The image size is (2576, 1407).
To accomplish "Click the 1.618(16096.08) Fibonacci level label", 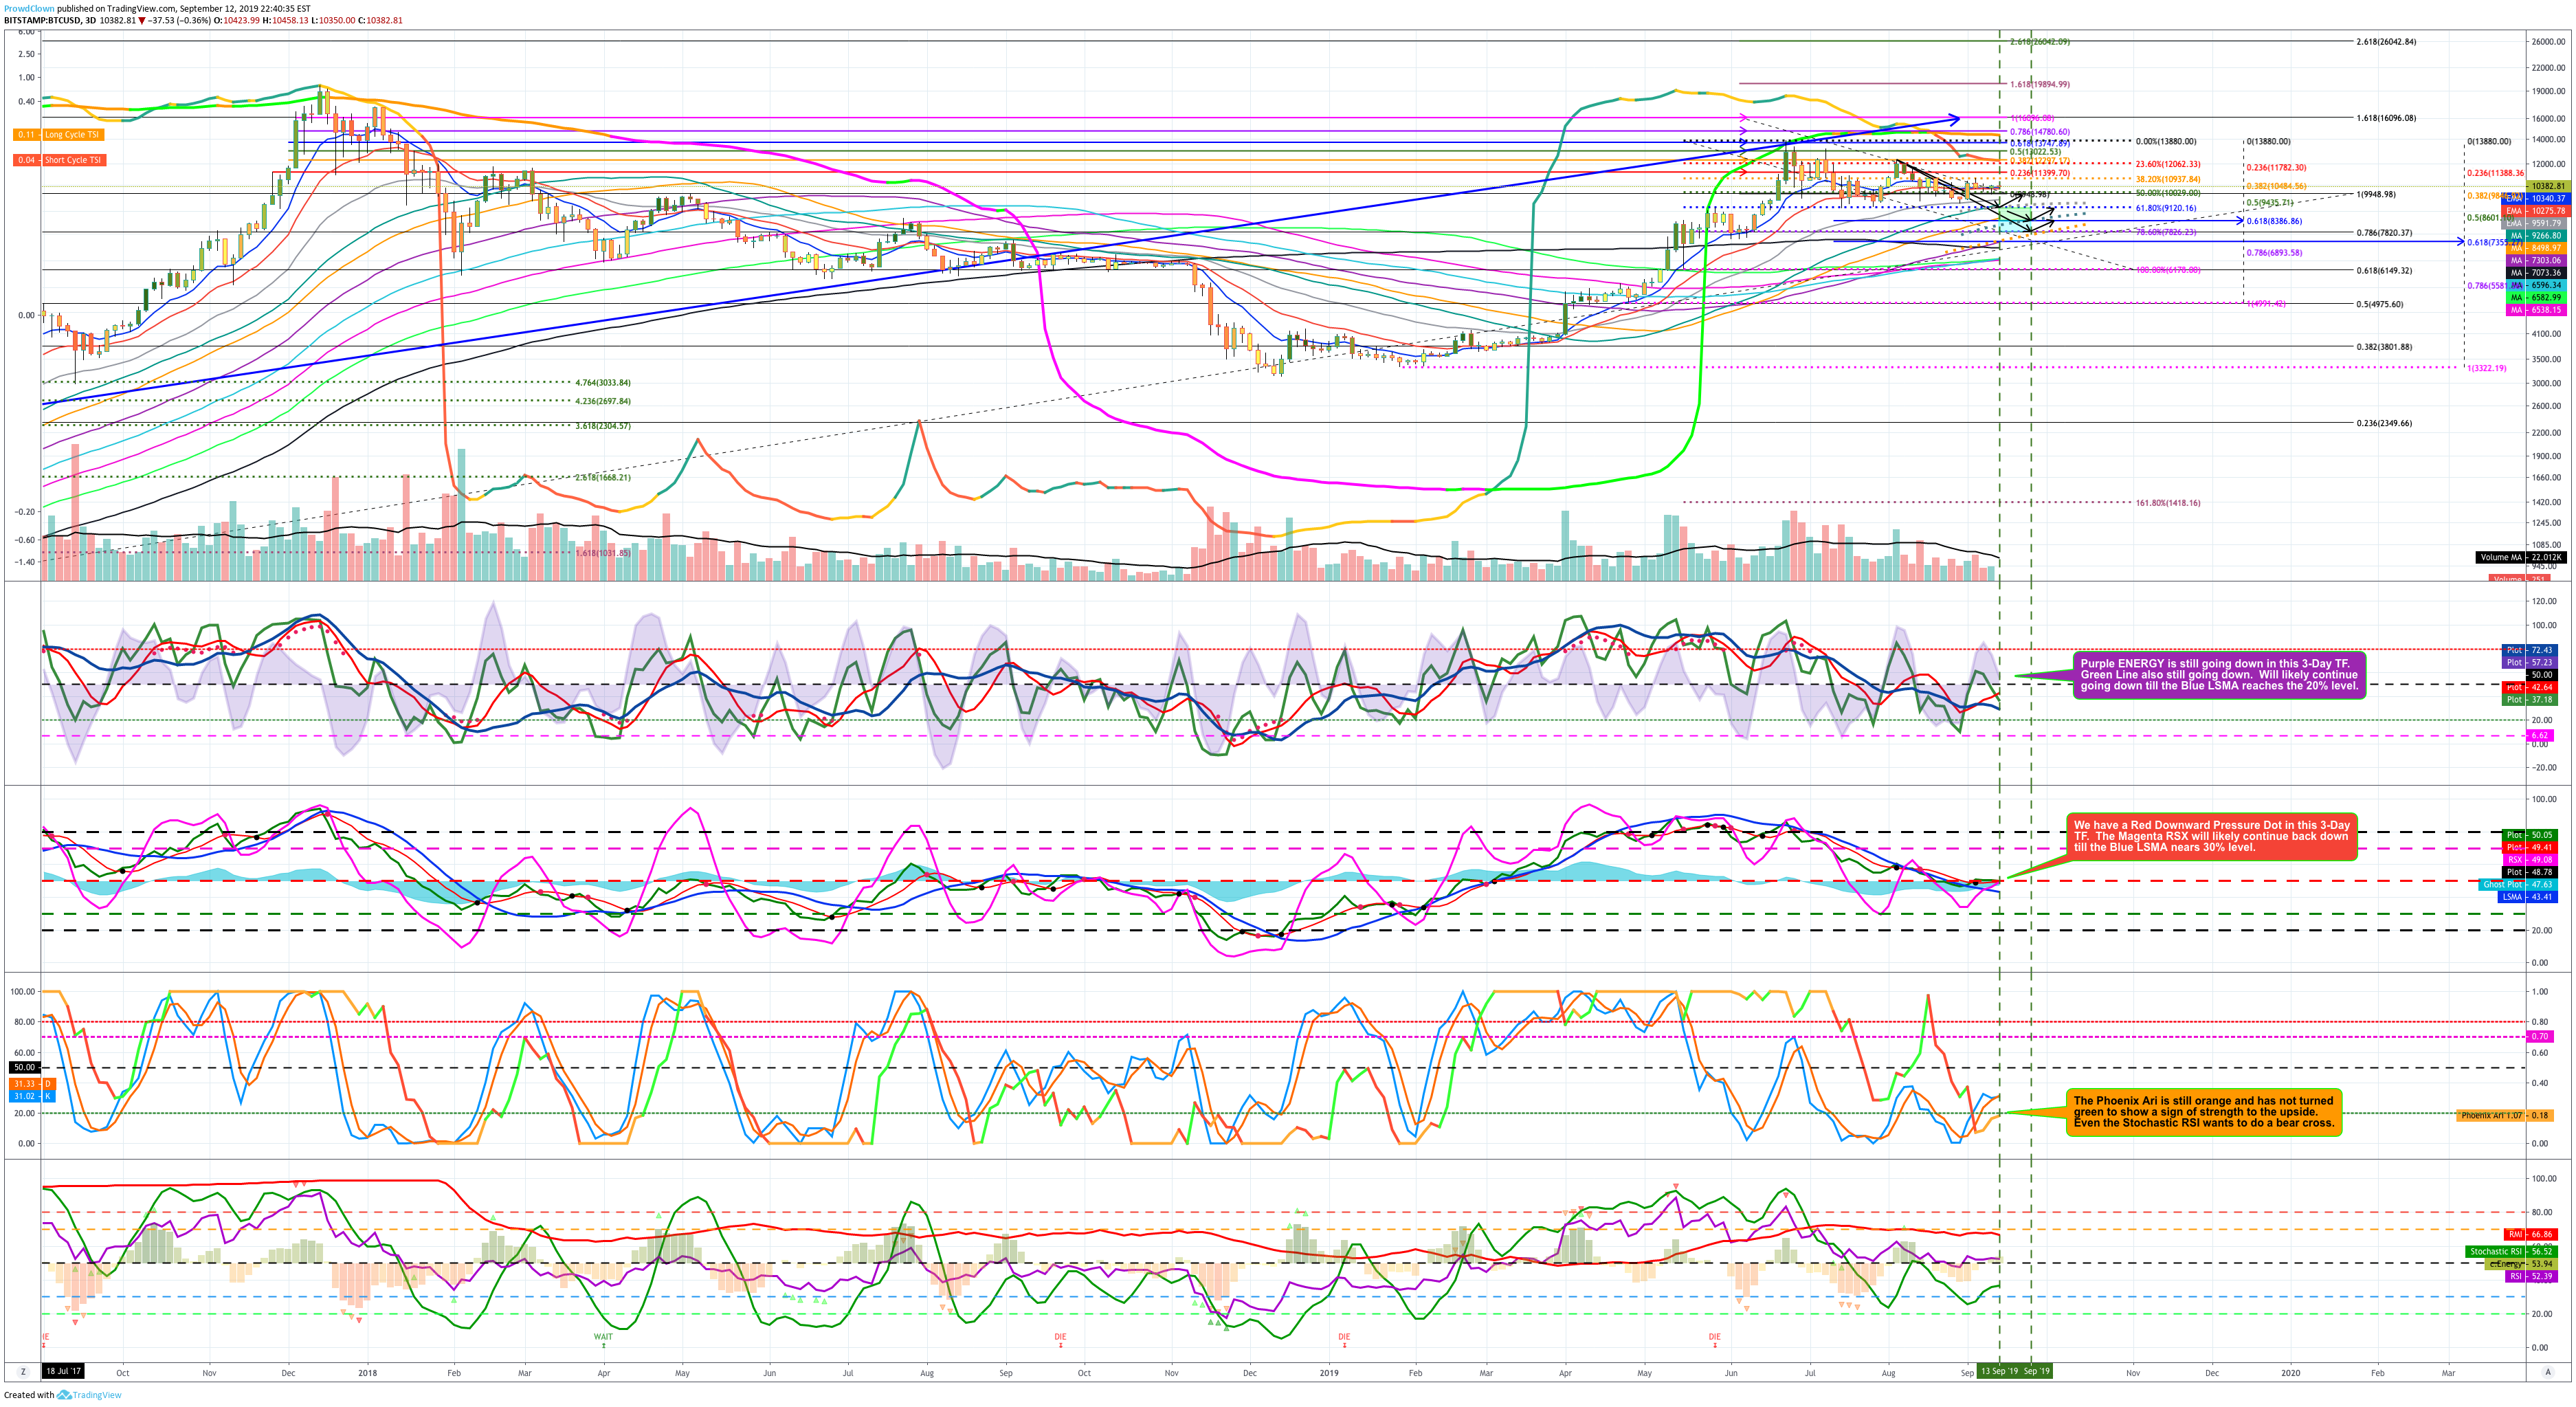I will point(2386,118).
